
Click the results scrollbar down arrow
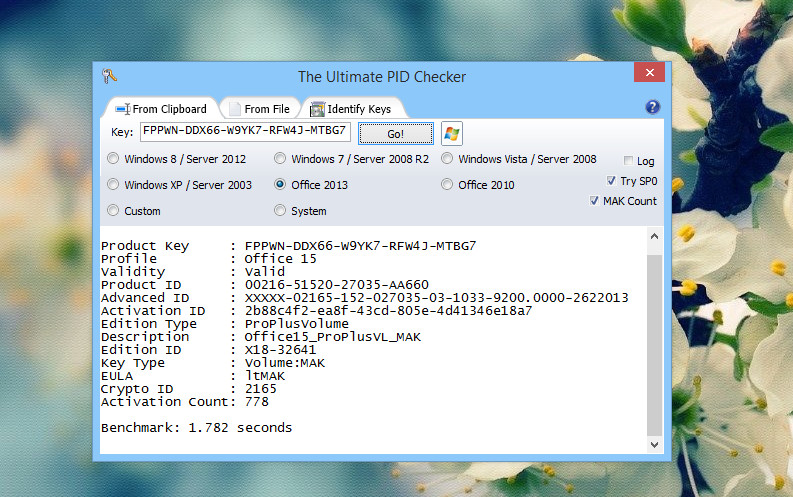pos(654,445)
